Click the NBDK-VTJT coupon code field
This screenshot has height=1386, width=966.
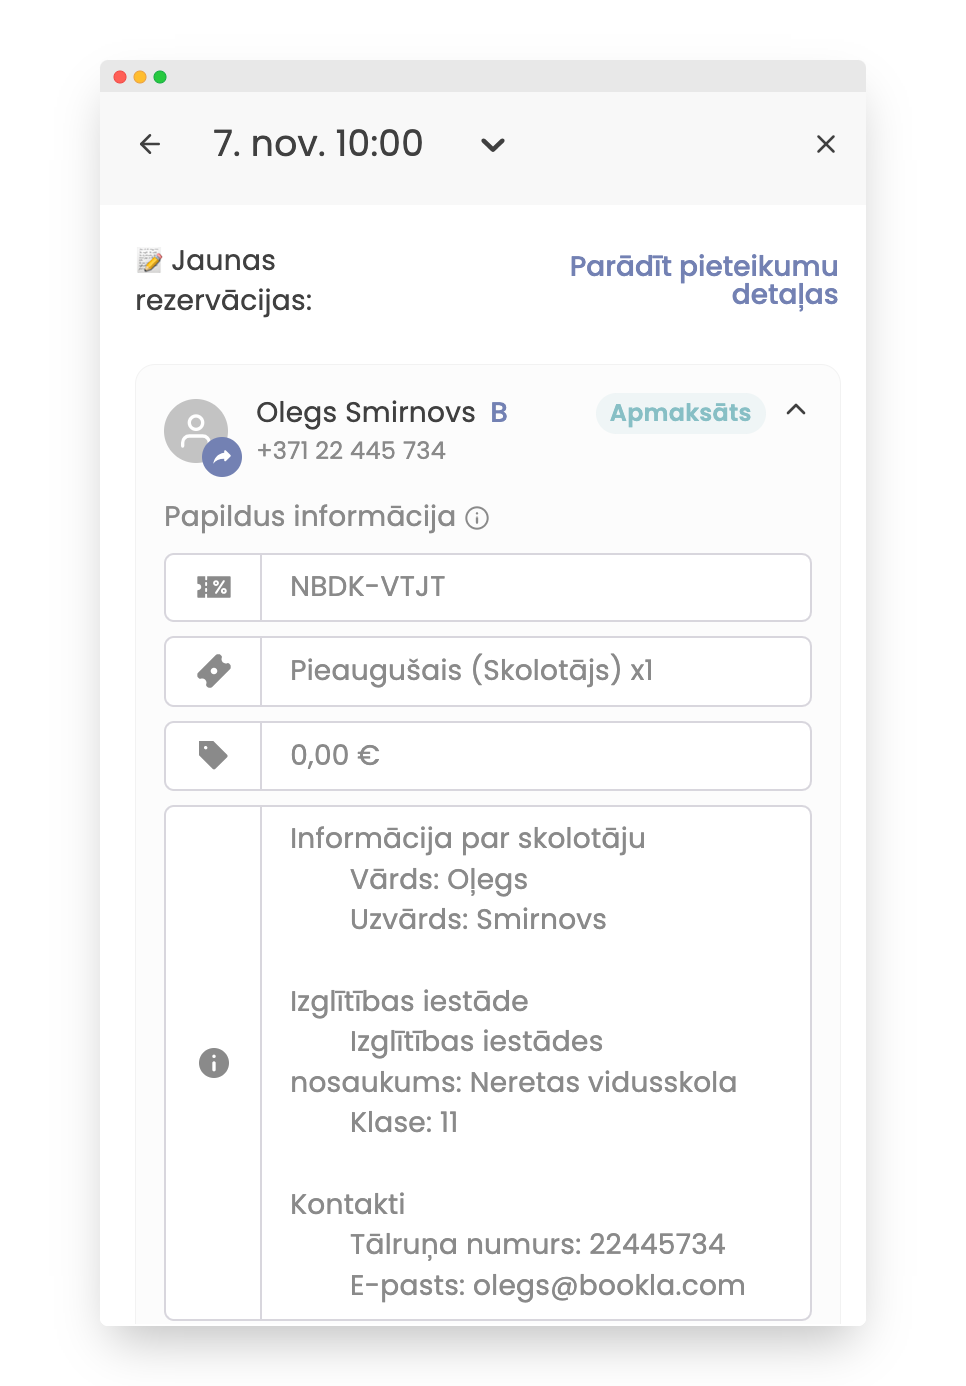click(535, 587)
